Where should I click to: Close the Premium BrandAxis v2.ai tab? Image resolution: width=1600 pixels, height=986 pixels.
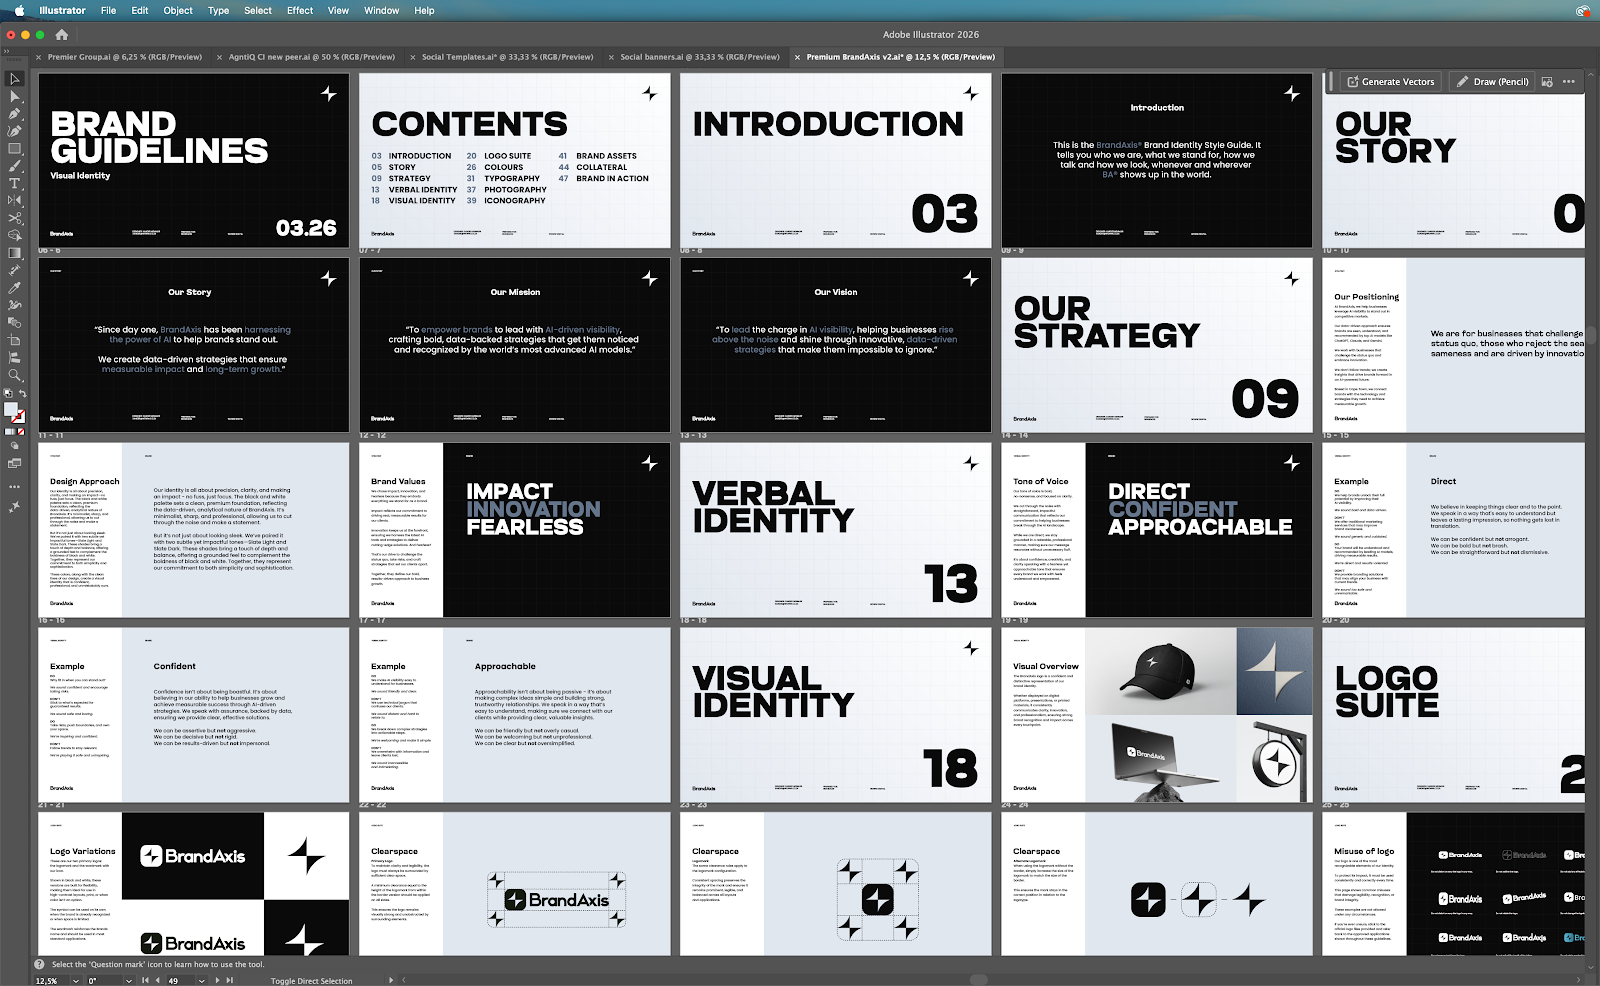click(797, 57)
